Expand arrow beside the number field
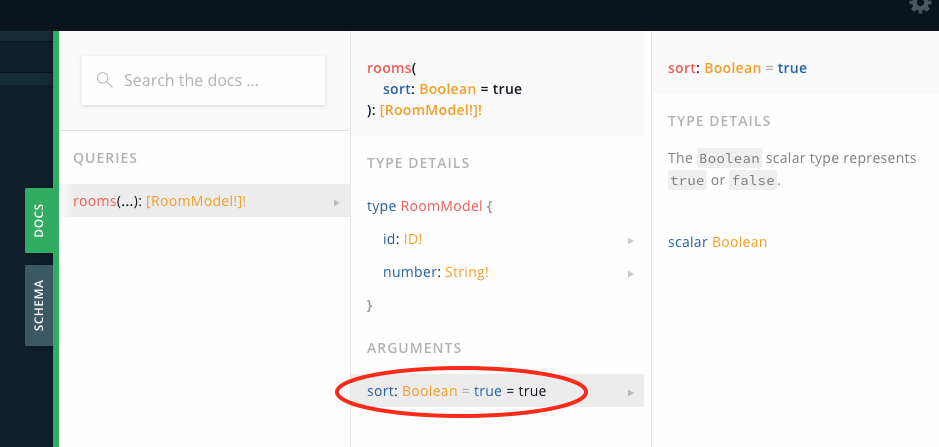Viewport: 939px width, 447px height. [631, 274]
